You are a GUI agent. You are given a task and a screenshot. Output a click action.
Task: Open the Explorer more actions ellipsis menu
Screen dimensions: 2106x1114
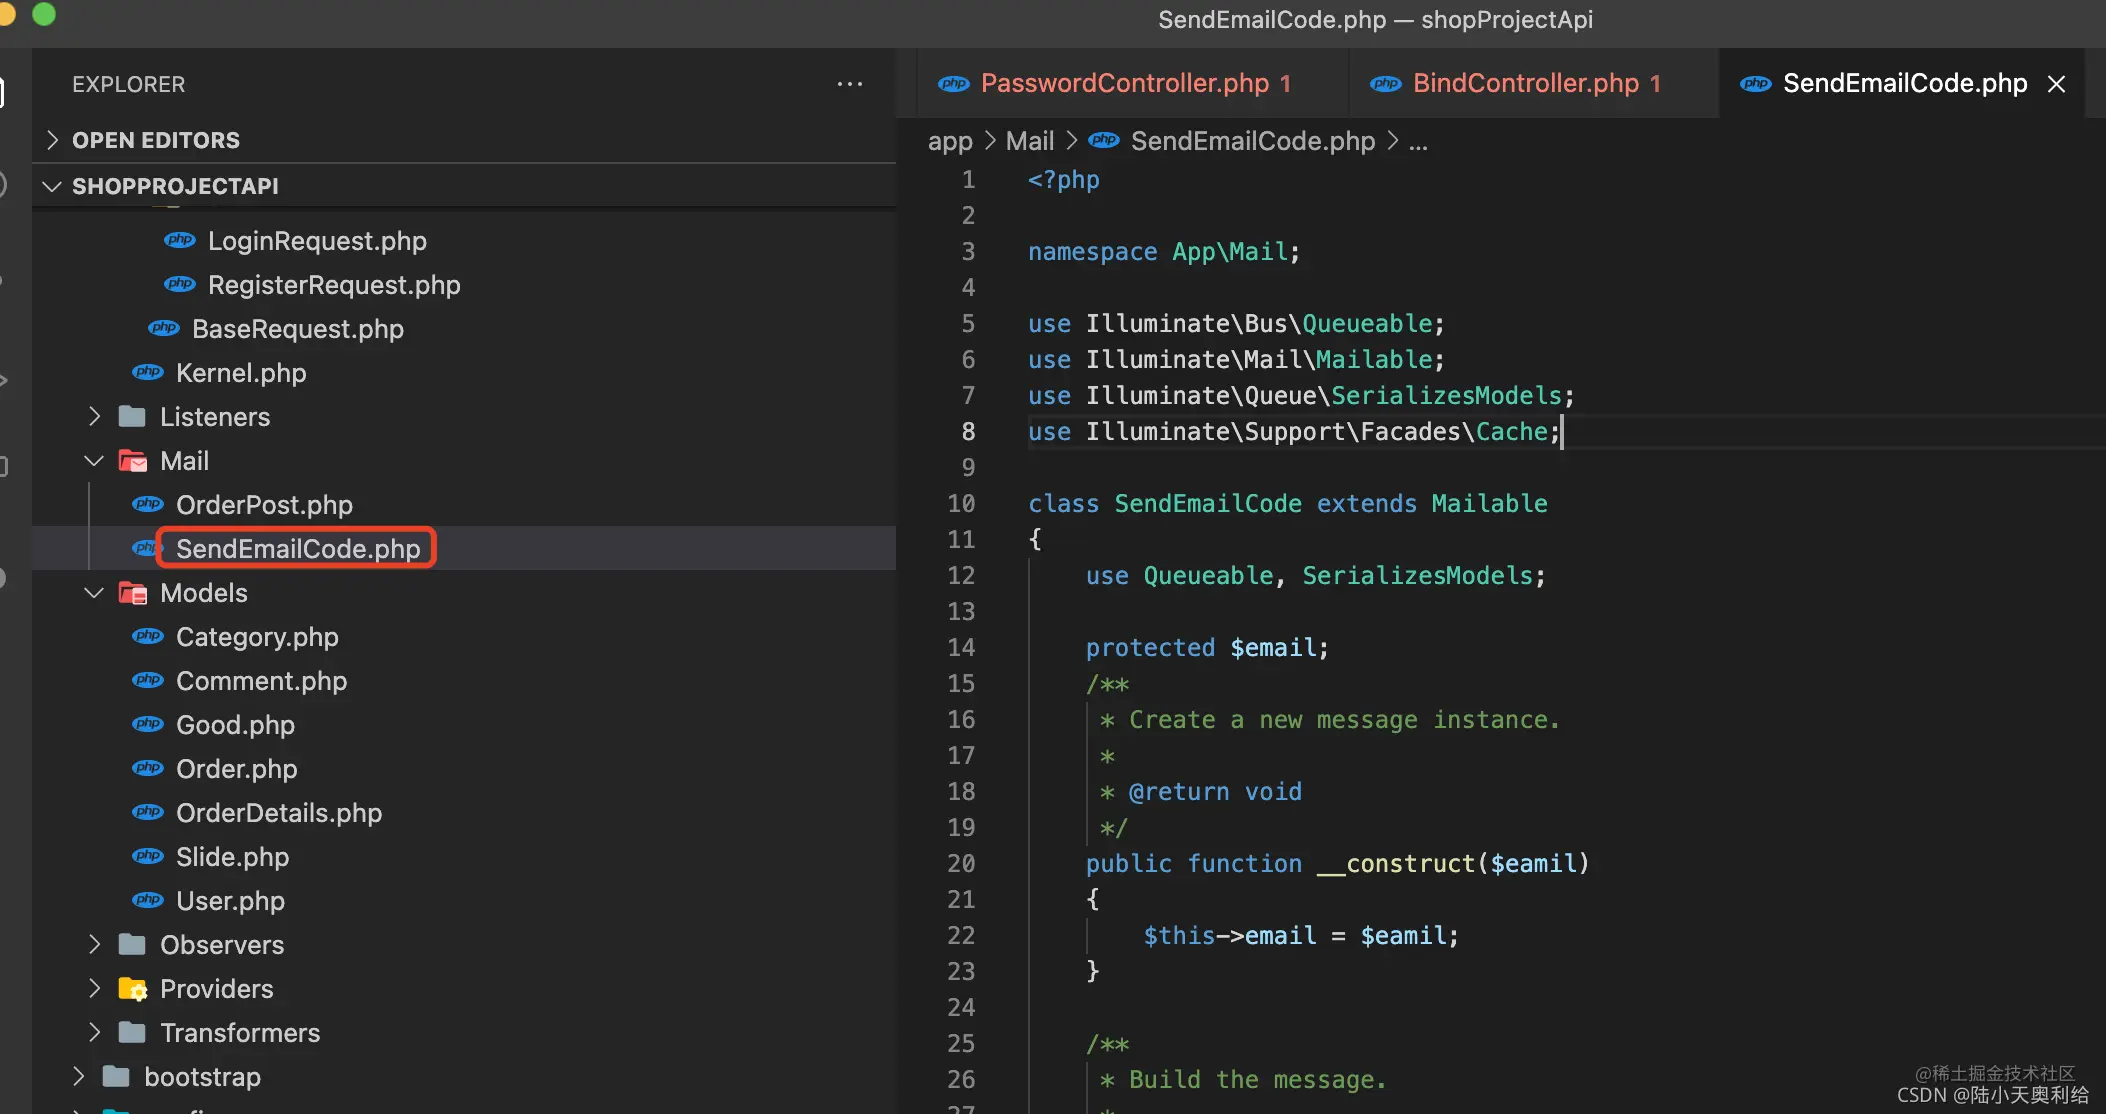pyautogui.click(x=849, y=84)
